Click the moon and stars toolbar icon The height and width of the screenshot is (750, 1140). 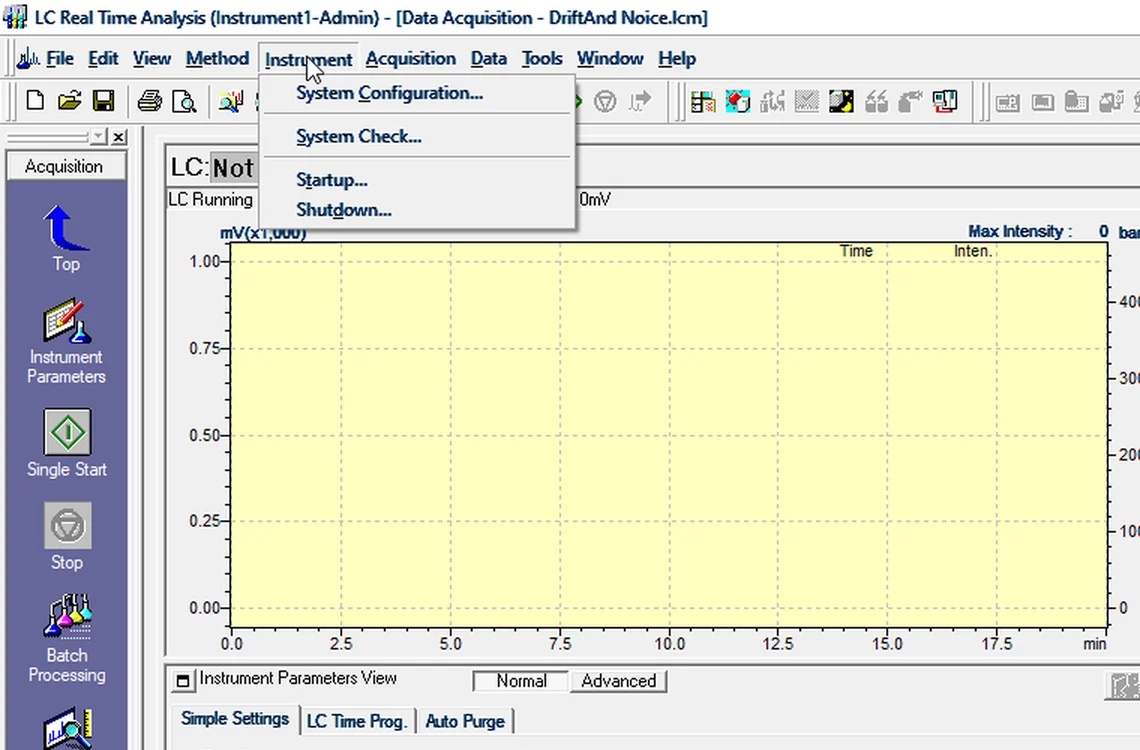[841, 102]
